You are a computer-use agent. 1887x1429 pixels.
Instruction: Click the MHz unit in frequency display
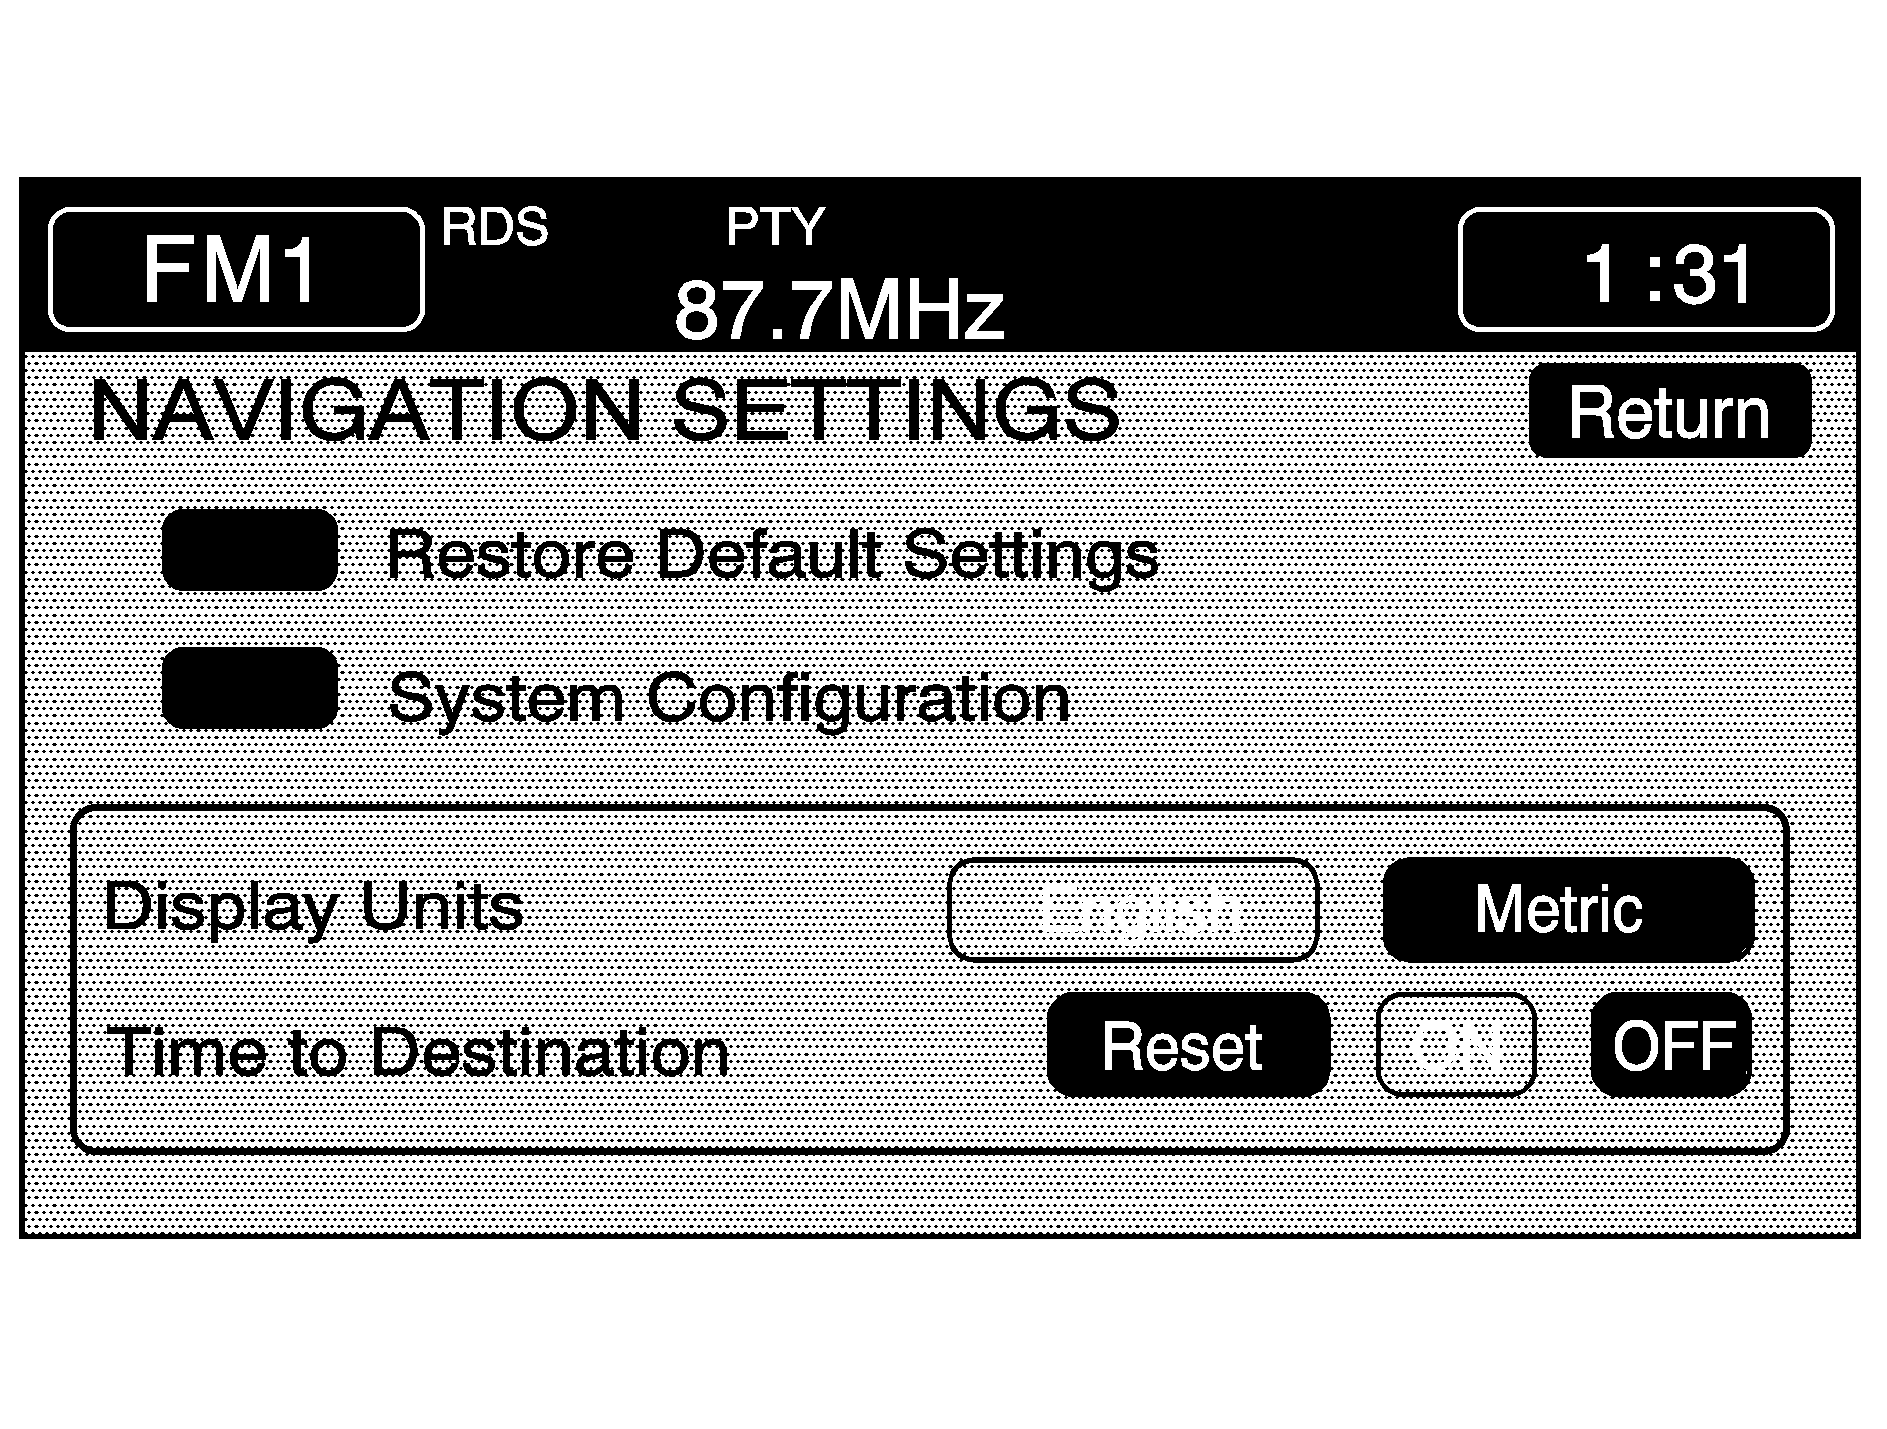tap(918, 310)
